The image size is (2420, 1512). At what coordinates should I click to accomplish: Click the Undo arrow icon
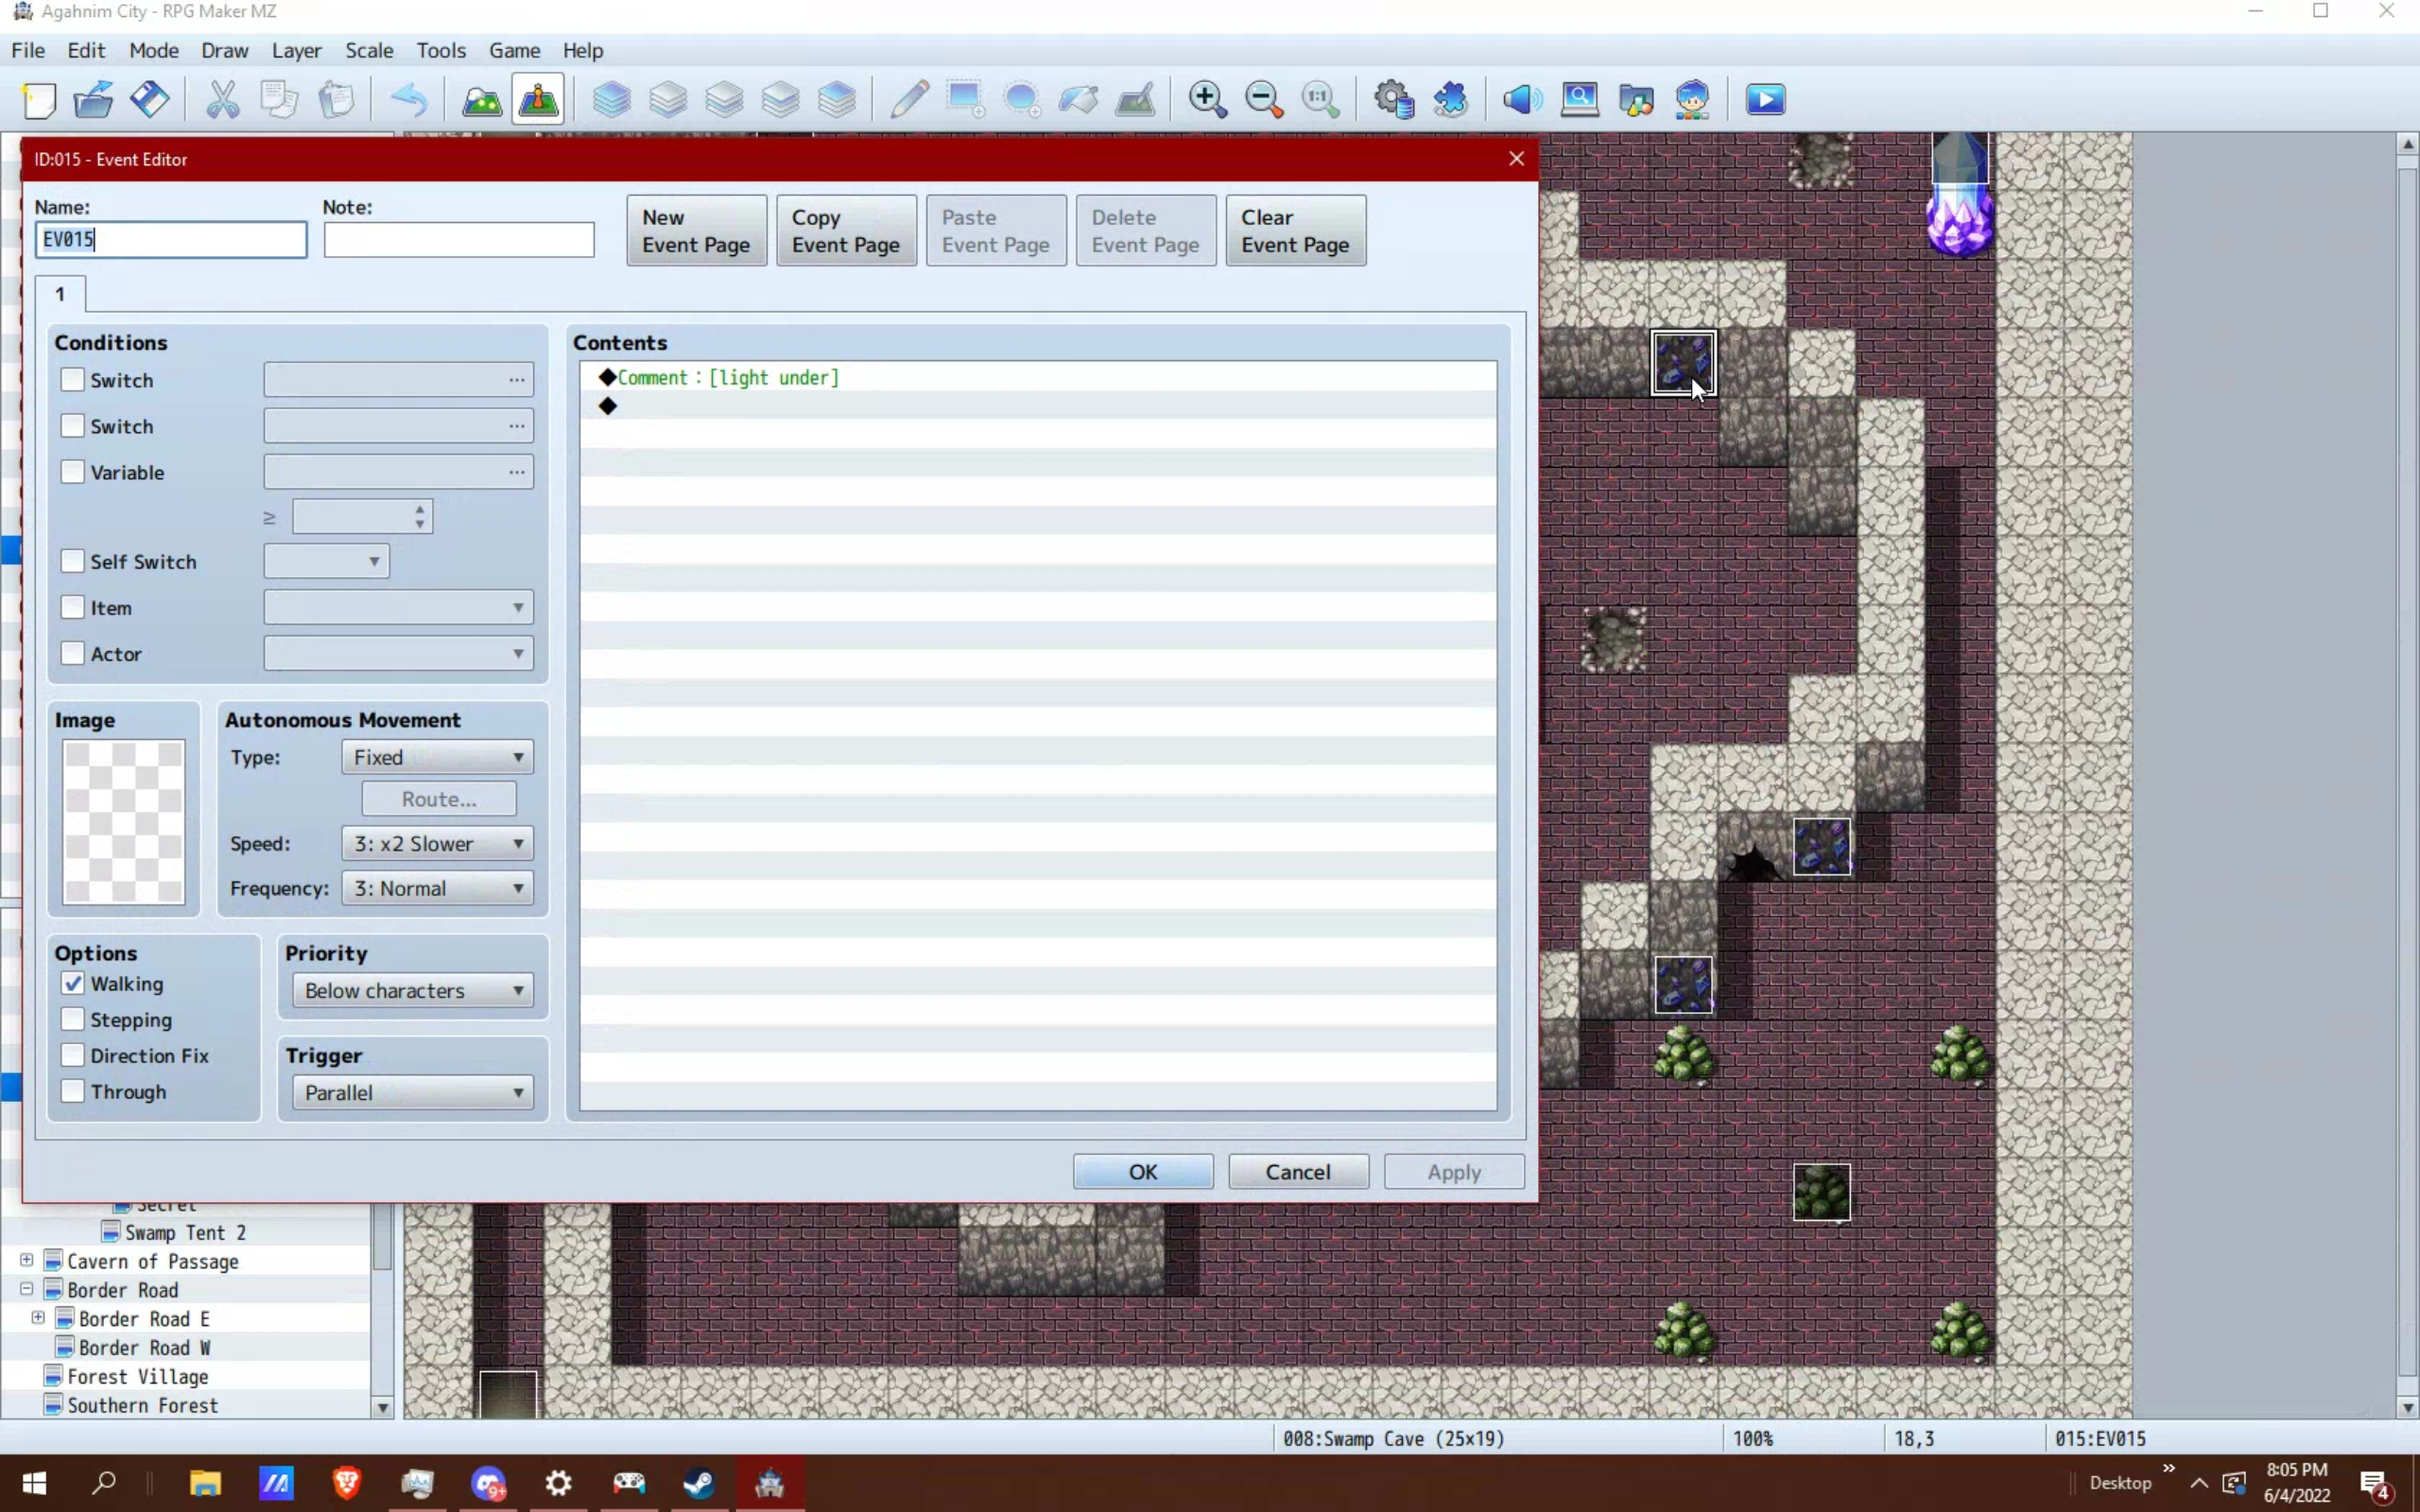click(x=408, y=100)
